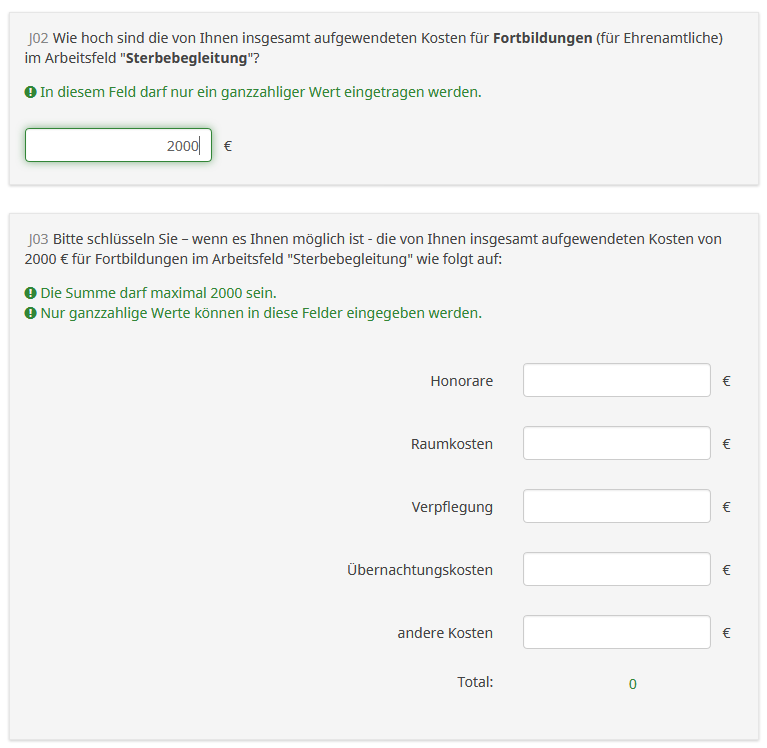Click the 'andere Kosten' label
Screen dimensions: 767x748
(x=444, y=632)
